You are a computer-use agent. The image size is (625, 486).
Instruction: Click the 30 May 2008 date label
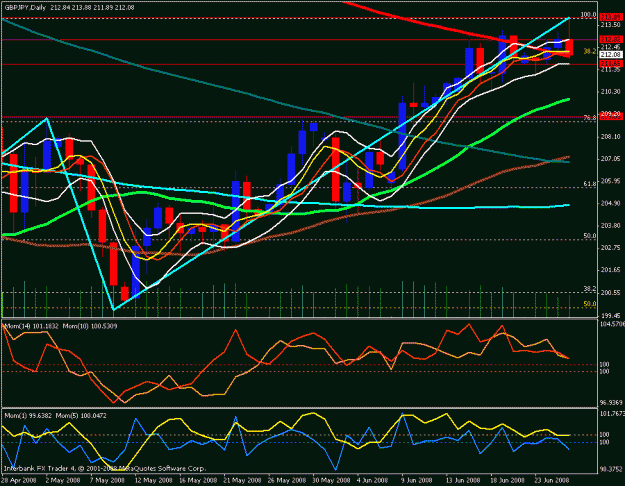coord(332,480)
